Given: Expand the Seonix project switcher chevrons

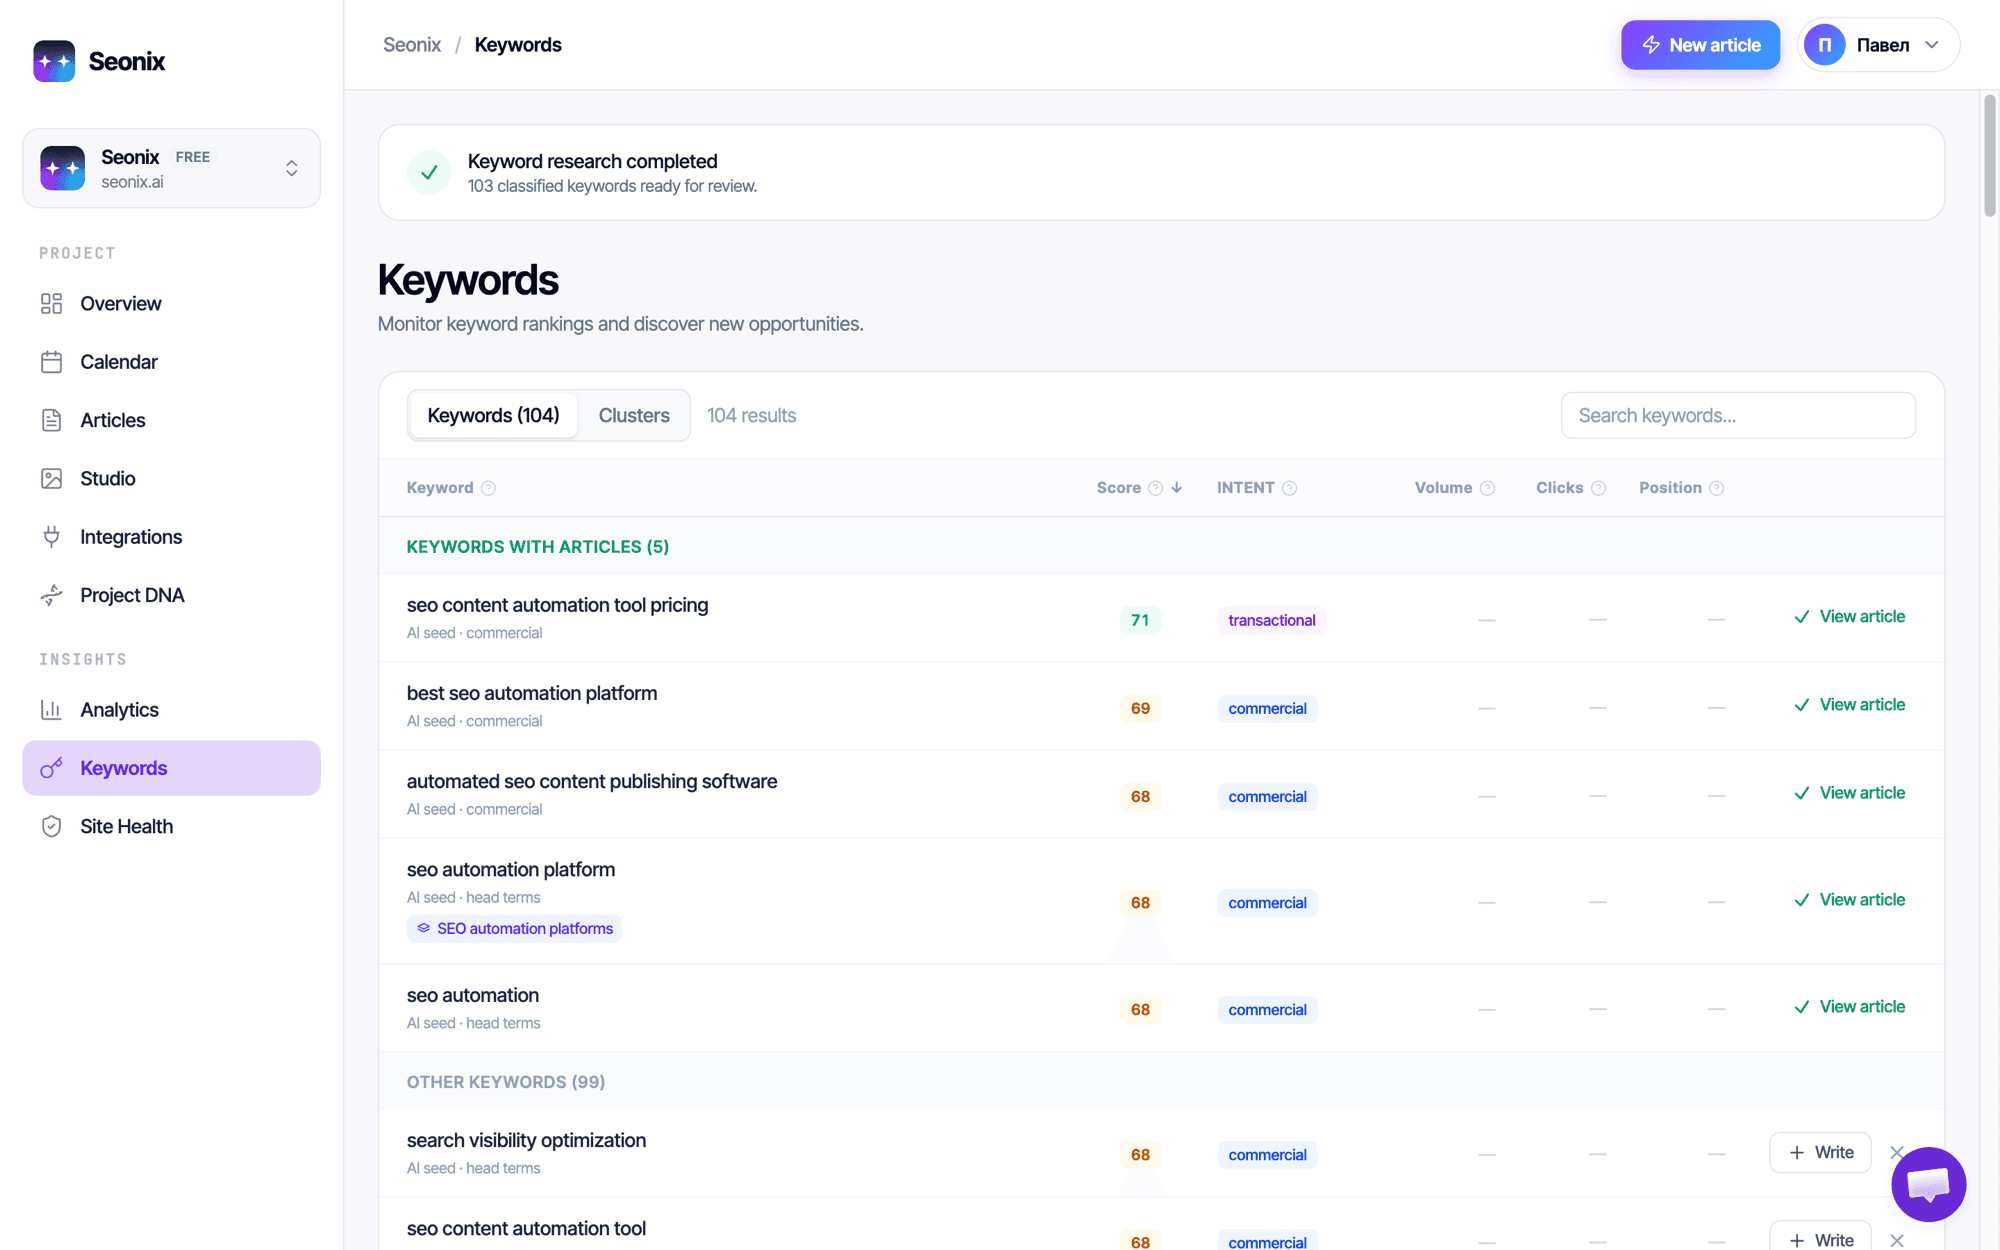Looking at the screenshot, I should point(291,168).
